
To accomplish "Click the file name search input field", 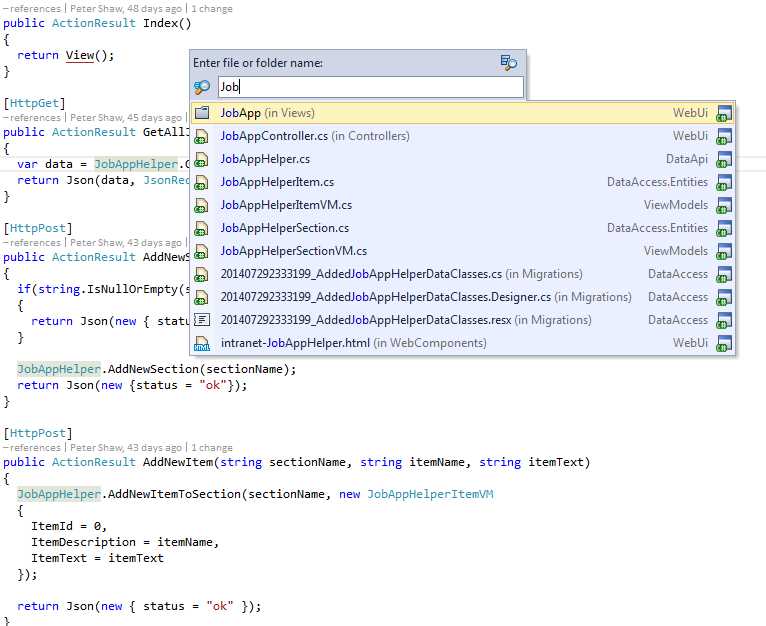I will click(370, 87).
